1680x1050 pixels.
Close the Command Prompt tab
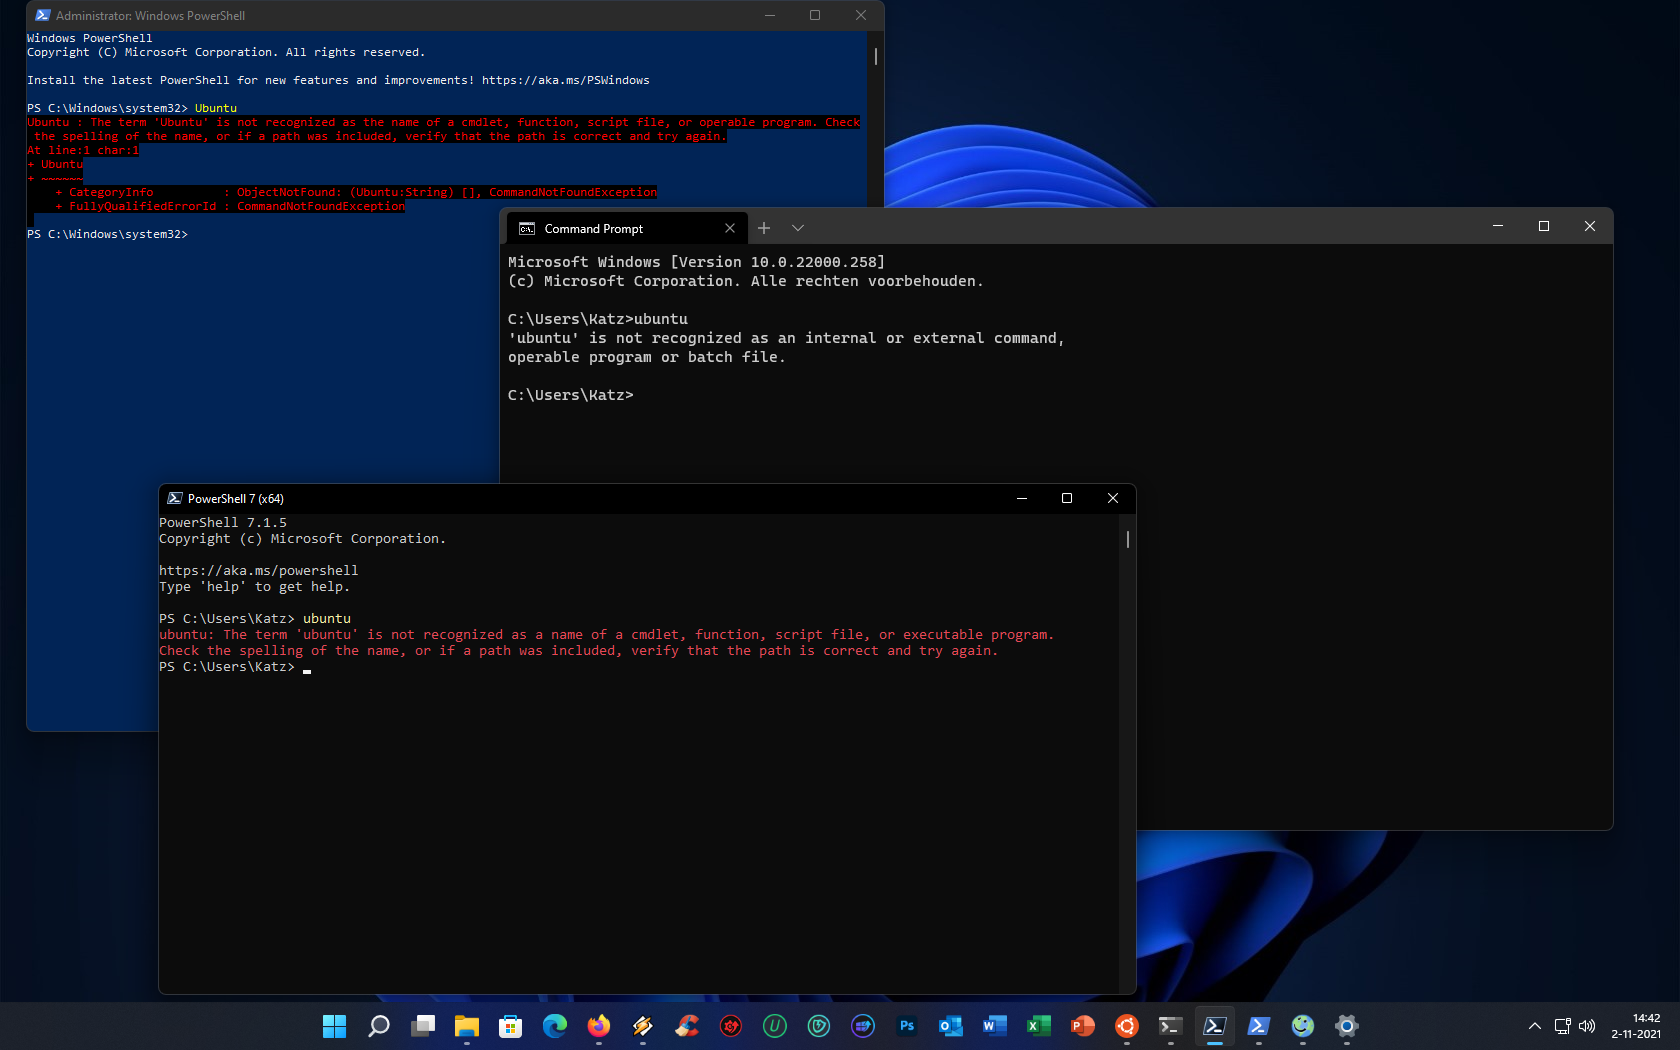pos(730,229)
